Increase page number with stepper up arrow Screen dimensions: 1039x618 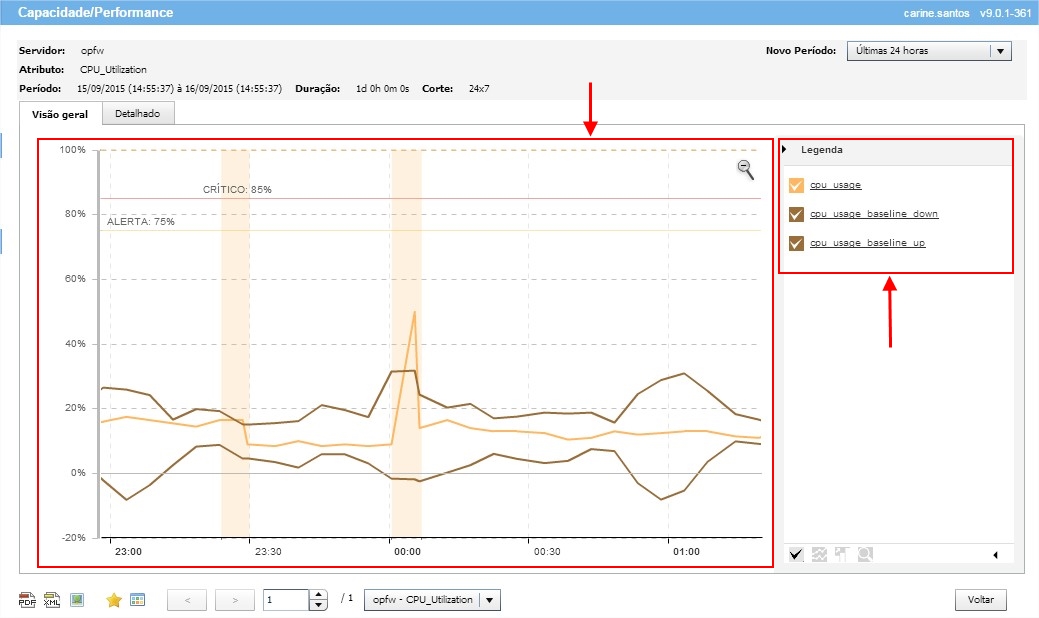pos(319,595)
